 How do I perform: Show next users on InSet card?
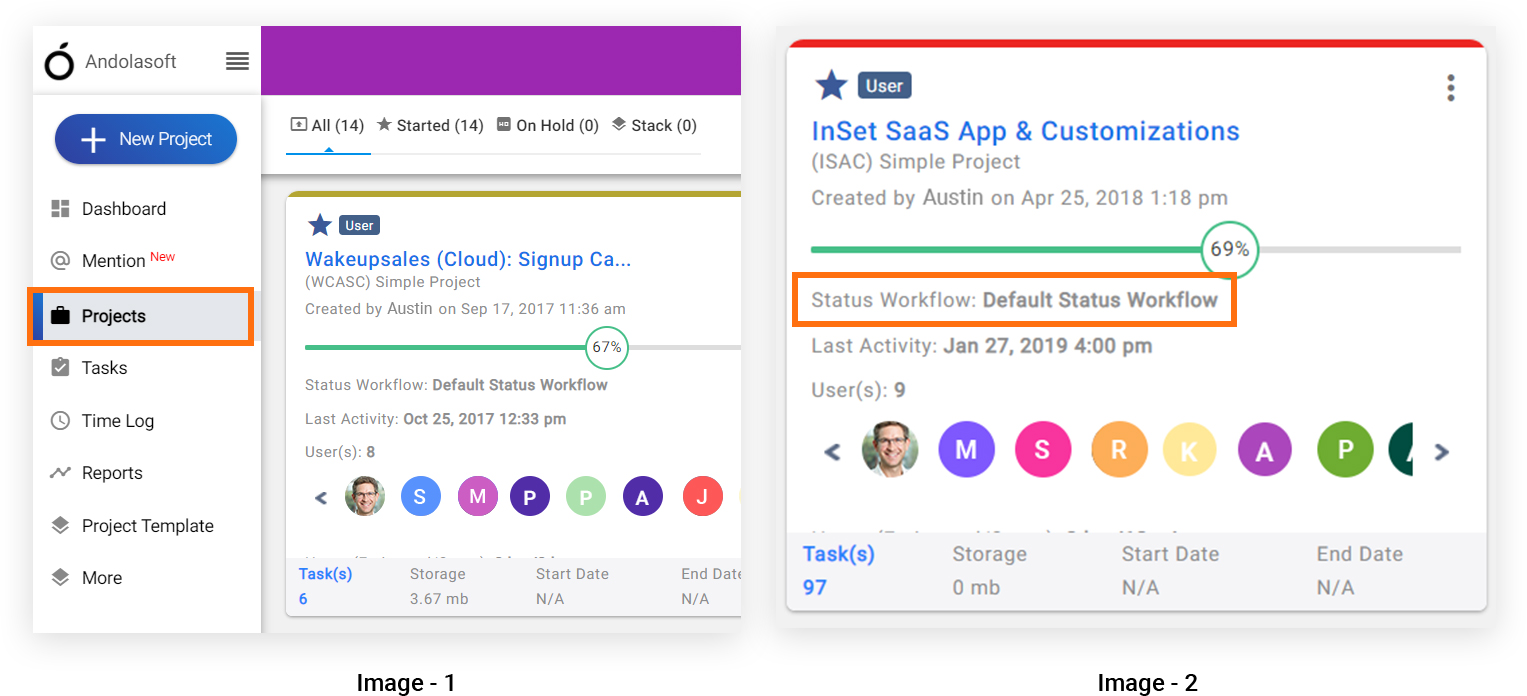click(x=1441, y=452)
